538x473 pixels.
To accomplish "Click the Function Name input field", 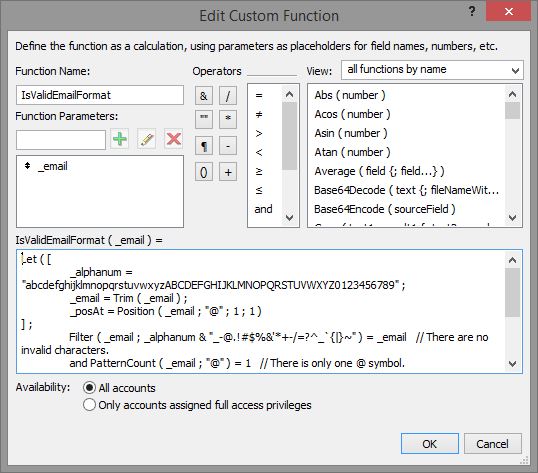I will tap(100, 95).
